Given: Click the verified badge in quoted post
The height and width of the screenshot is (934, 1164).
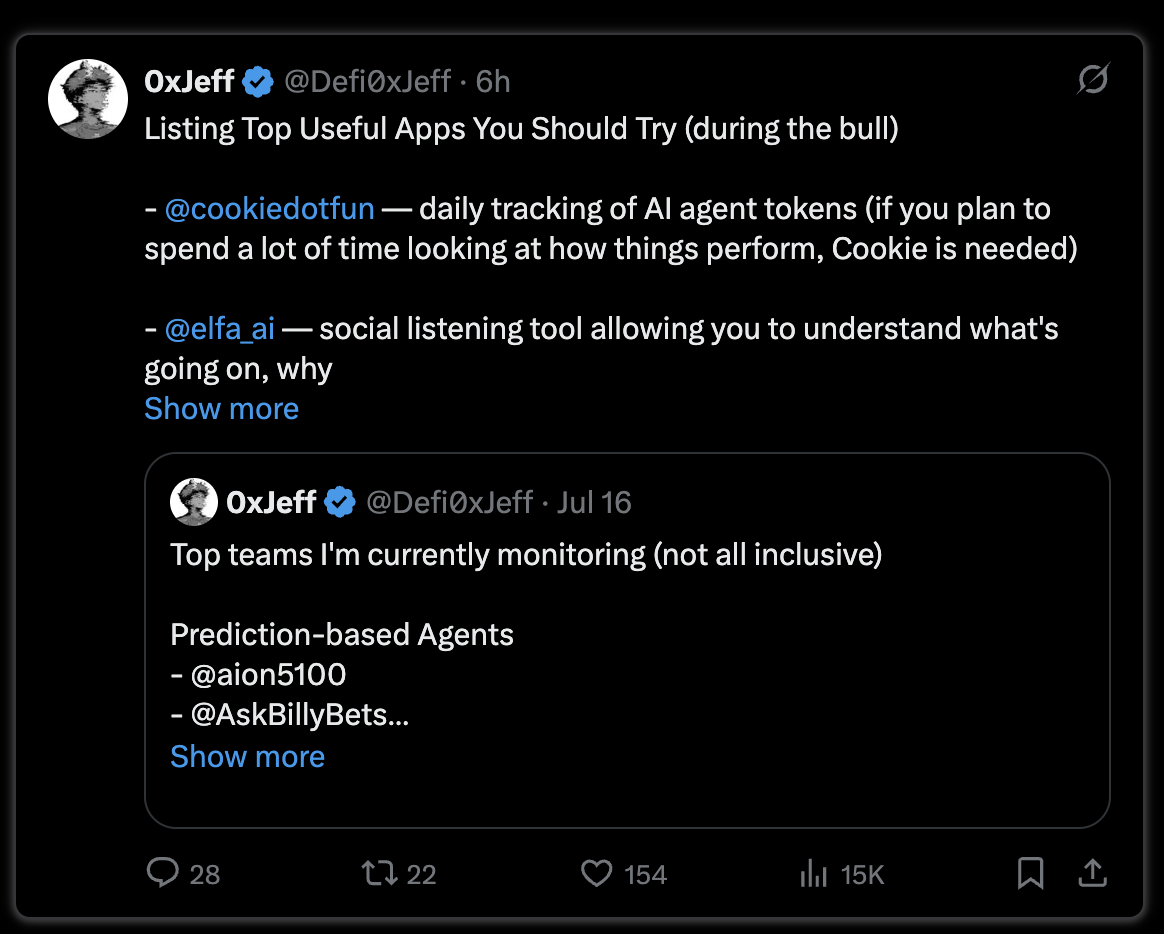Looking at the screenshot, I should tap(340, 503).
